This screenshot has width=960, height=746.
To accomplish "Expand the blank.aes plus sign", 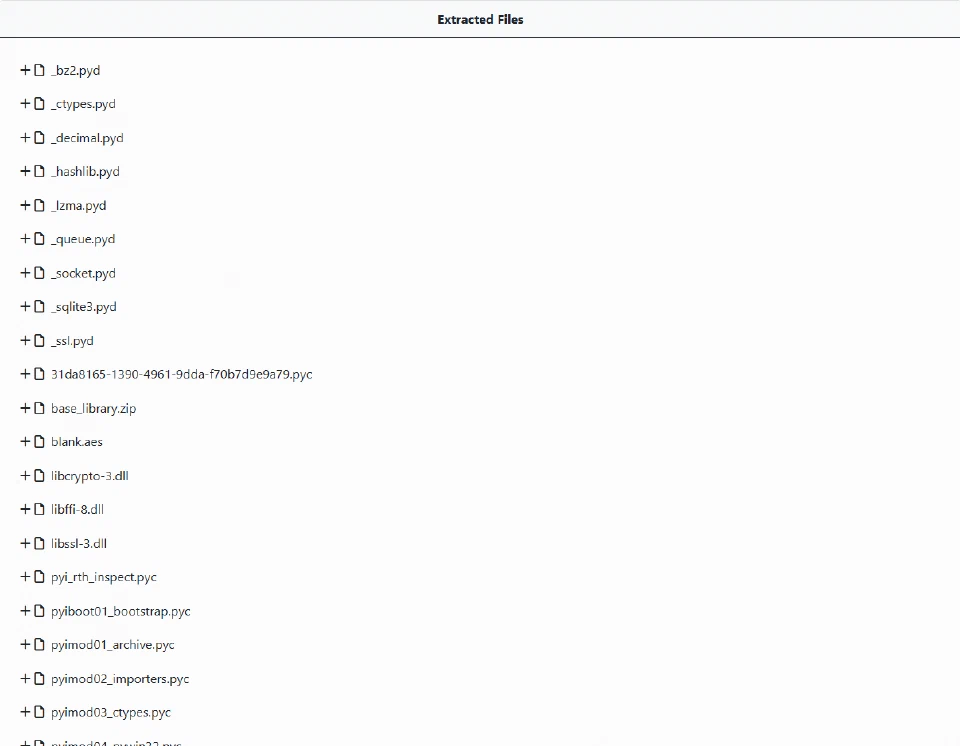I will point(25,442).
